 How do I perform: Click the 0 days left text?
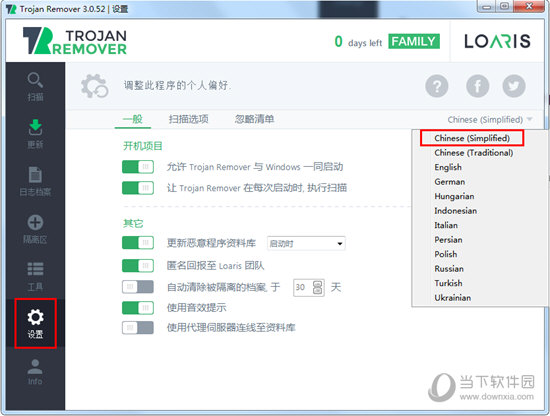point(358,42)
